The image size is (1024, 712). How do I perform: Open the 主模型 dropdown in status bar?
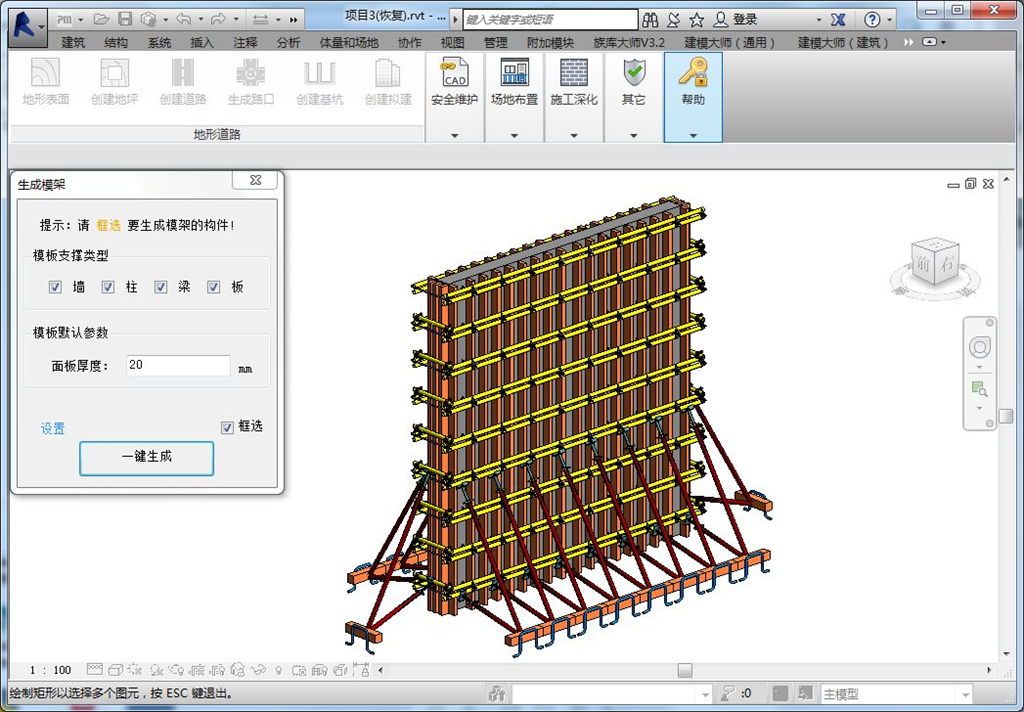895,694
